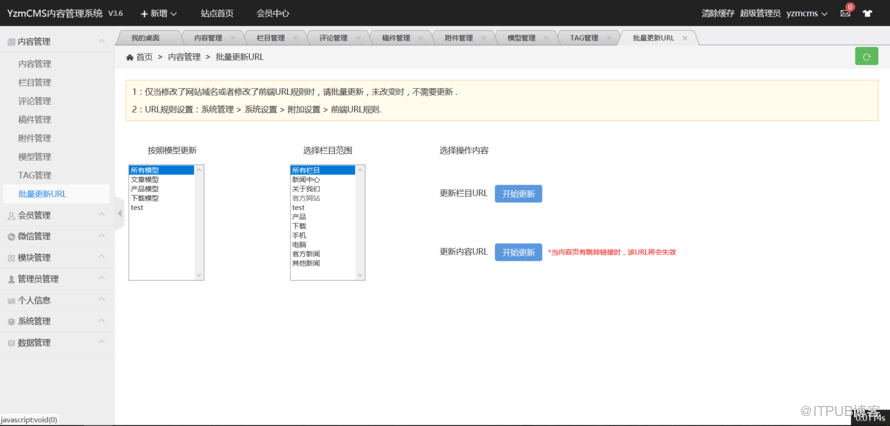Expand the 系统管理 sidebar section
This screenshot has width=890, height=426.
[x=57, y=321]
